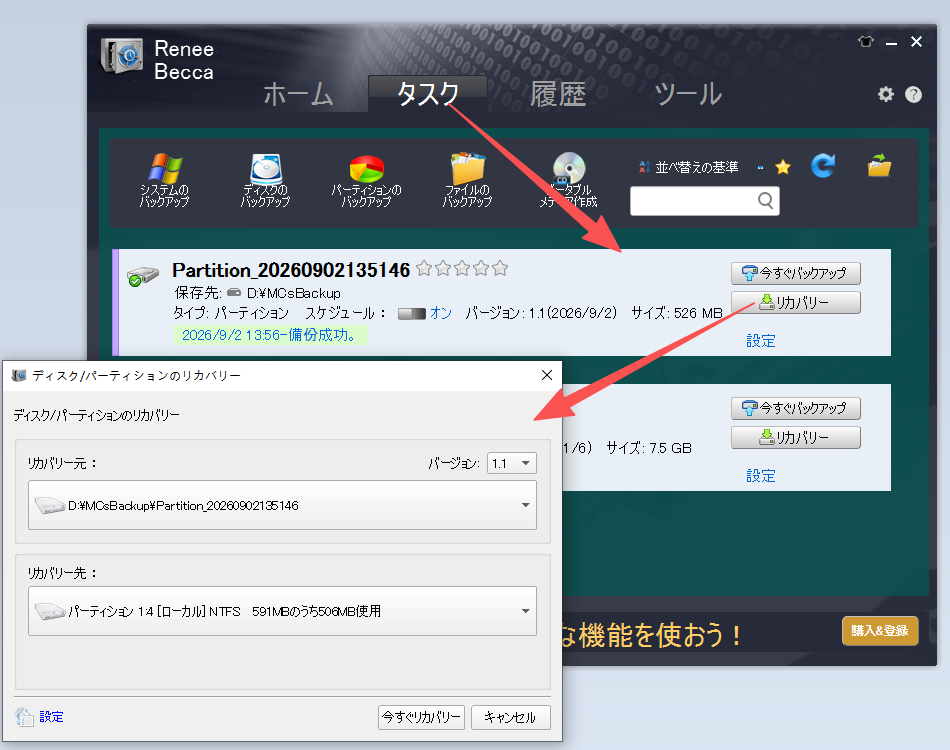The width and height of the screenshot is (950, 750).
Task: Click the import folder icon in toolbar
Action: 879,165
